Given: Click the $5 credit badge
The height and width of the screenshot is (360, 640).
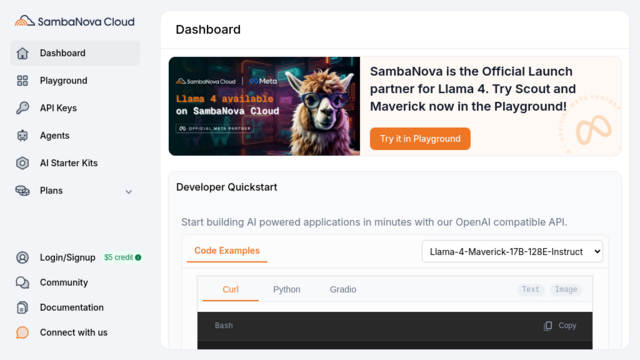Looking at the screenshot, I should coord(122,258).
